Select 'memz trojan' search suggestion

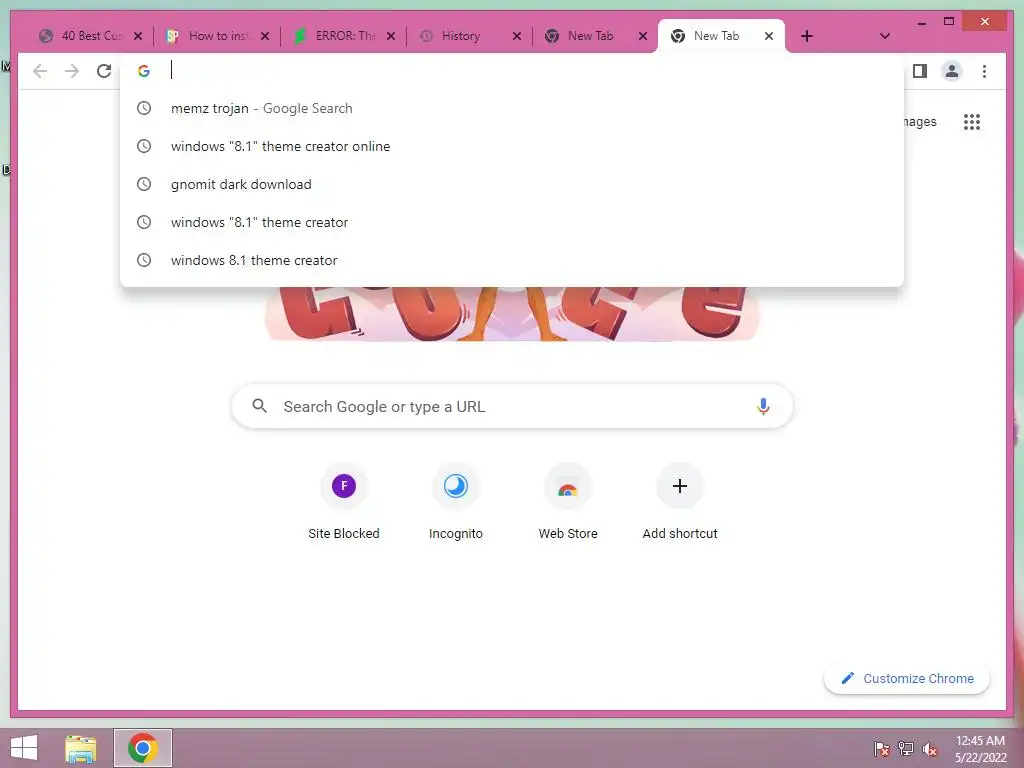[x=511, y=108]
